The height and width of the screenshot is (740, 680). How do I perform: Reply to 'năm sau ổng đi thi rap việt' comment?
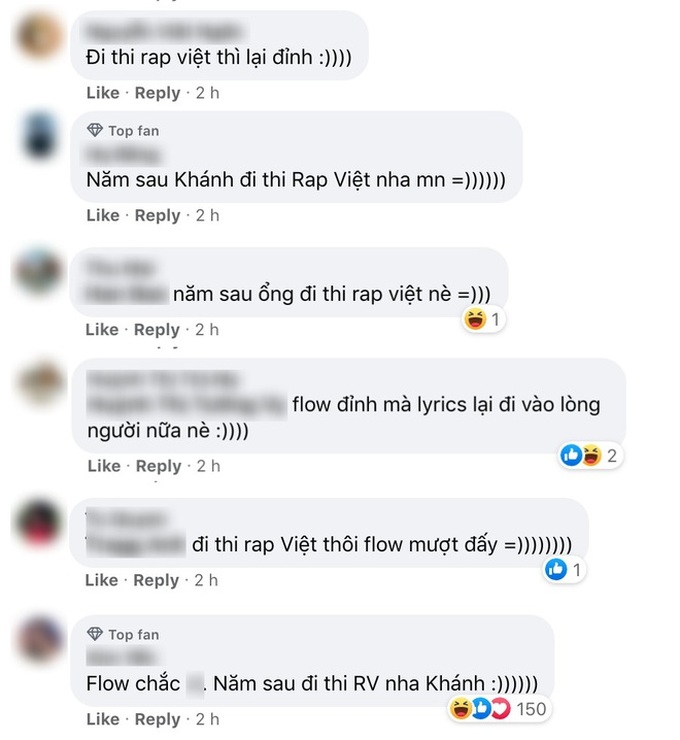[x=157, y=329]
